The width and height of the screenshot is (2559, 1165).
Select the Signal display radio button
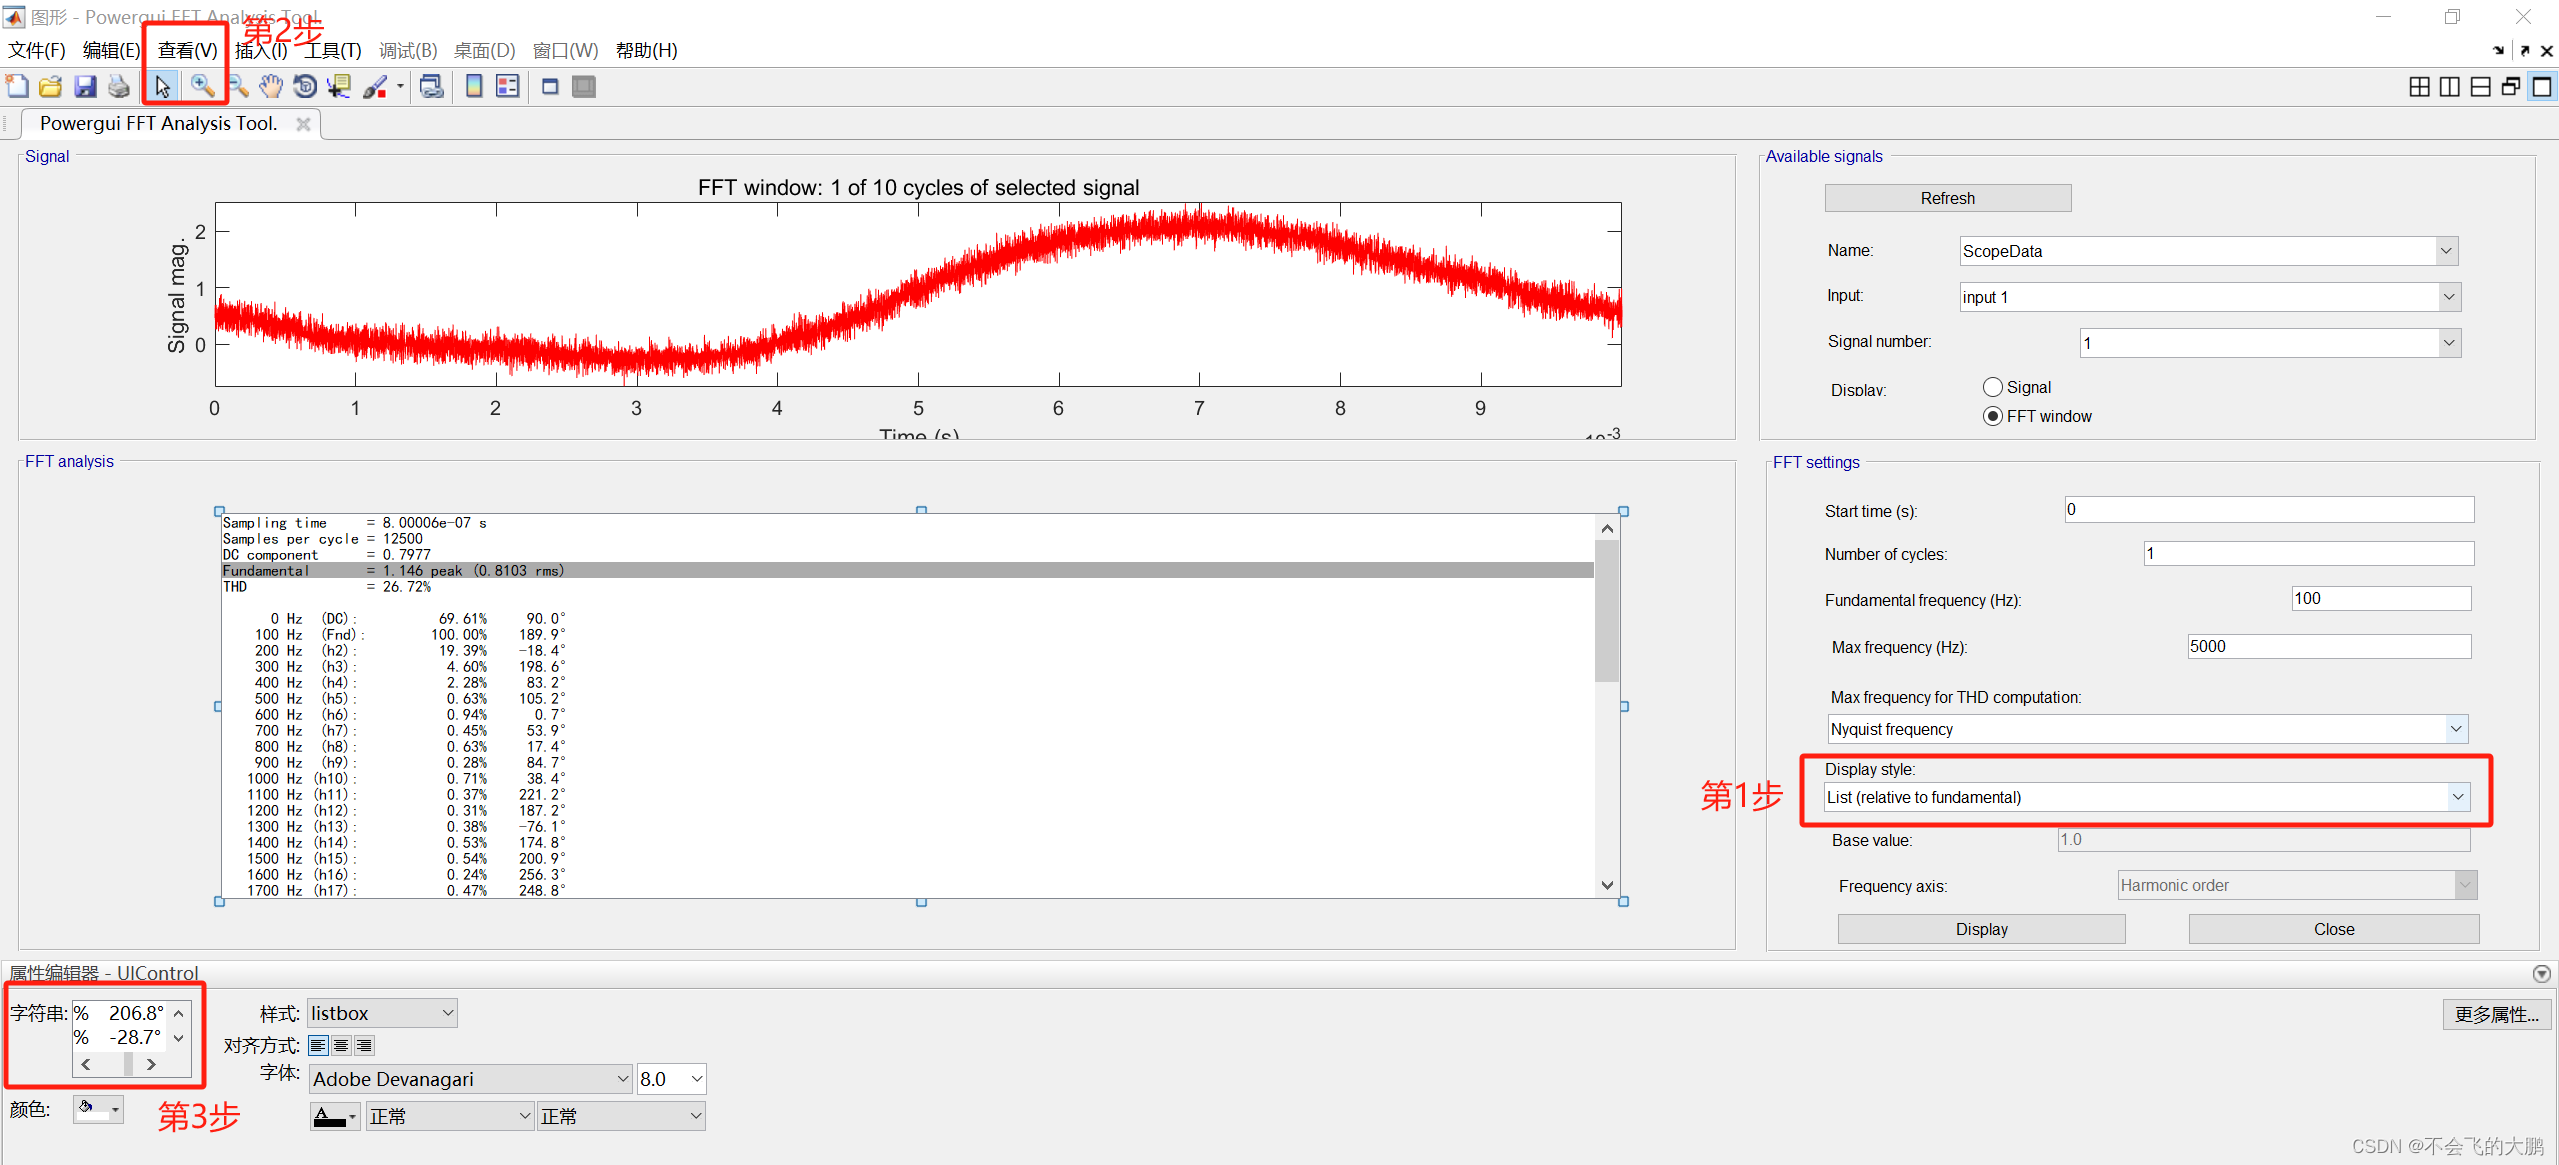point(1992,387)
